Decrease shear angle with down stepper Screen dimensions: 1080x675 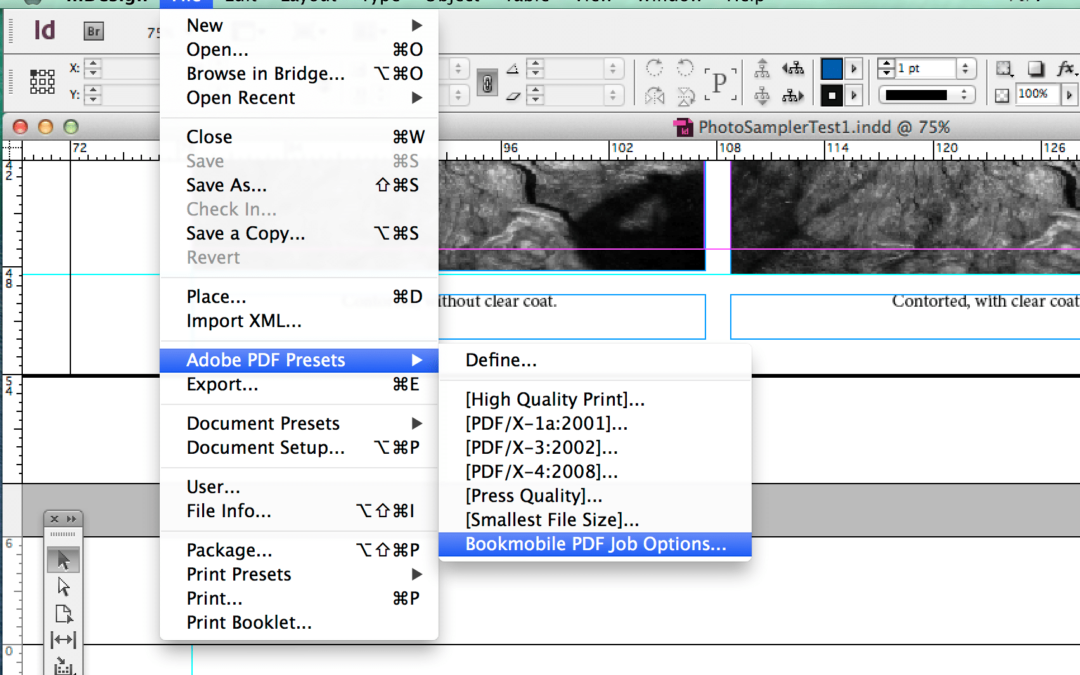pyautogui.click(x=534, y=99)
